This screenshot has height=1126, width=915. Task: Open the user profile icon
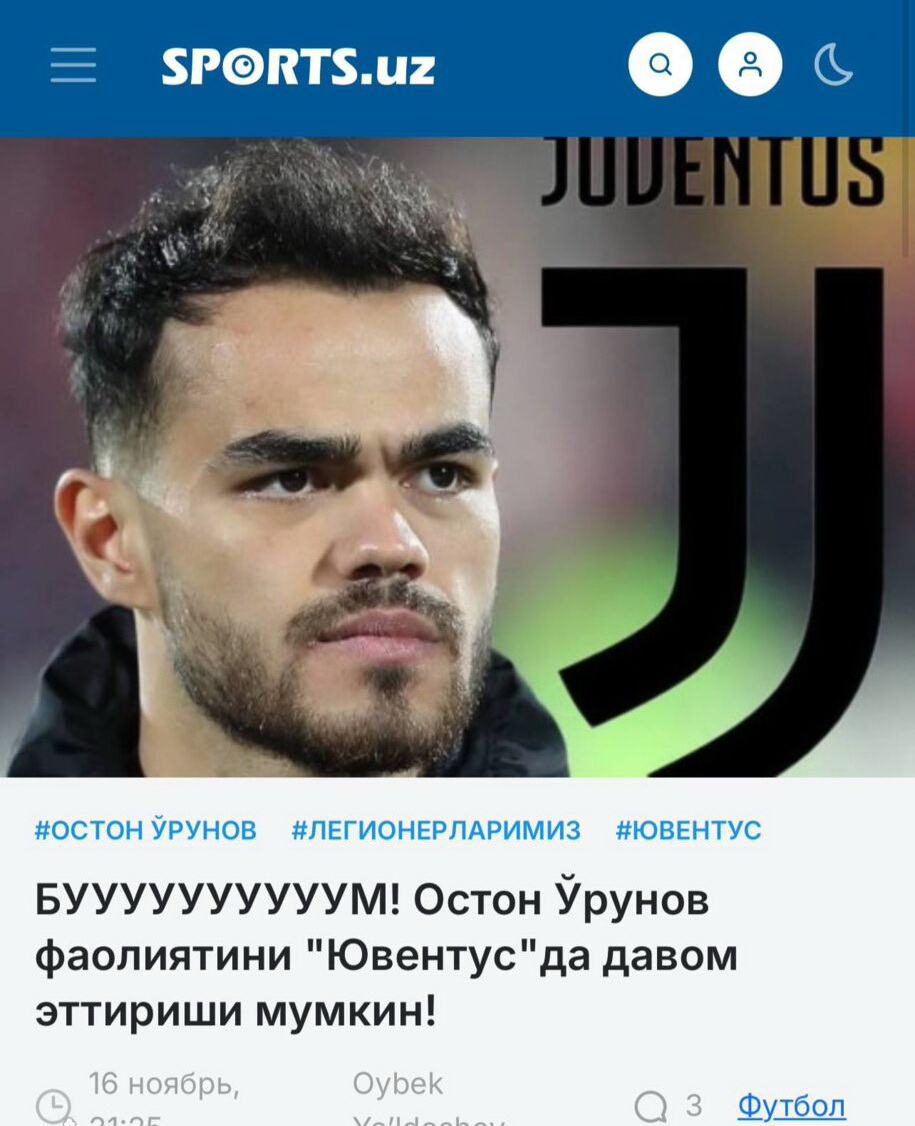750,64
